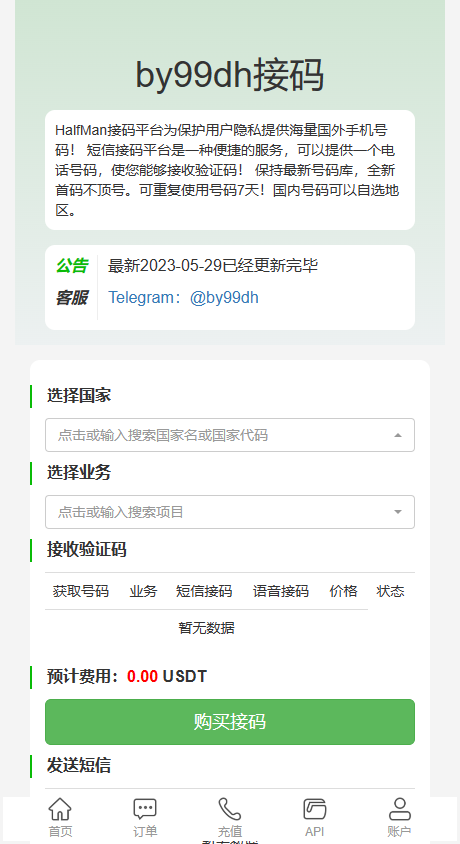
Task: Open the API wallet icon
Action: click(315, 809)
